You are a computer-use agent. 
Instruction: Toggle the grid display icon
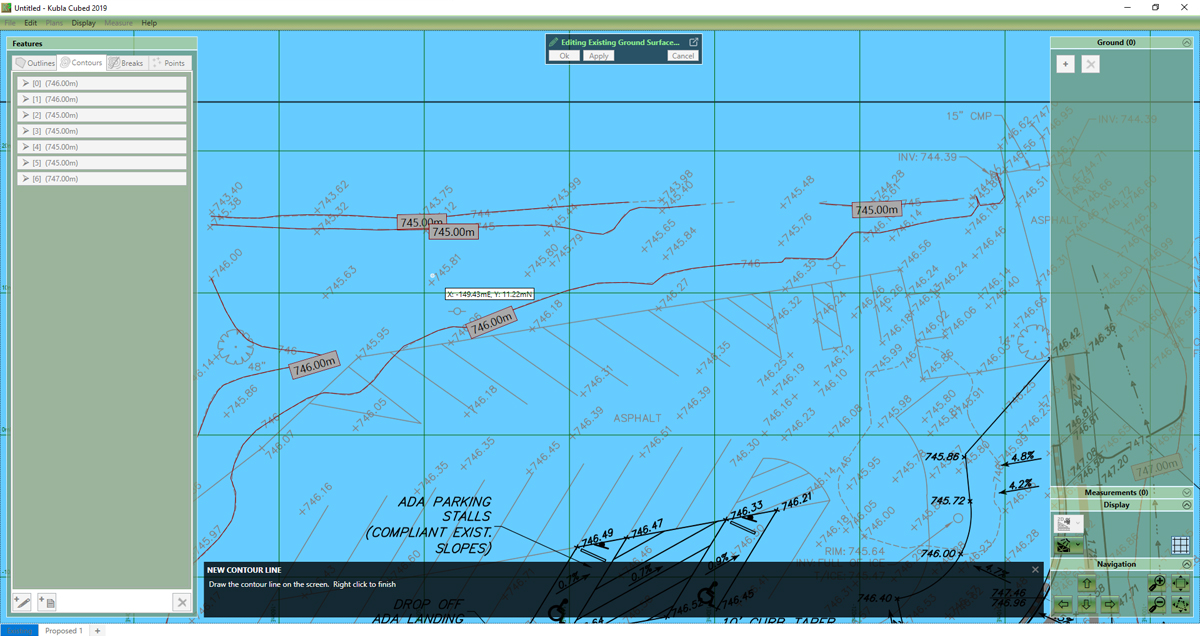coord(1180,545)
